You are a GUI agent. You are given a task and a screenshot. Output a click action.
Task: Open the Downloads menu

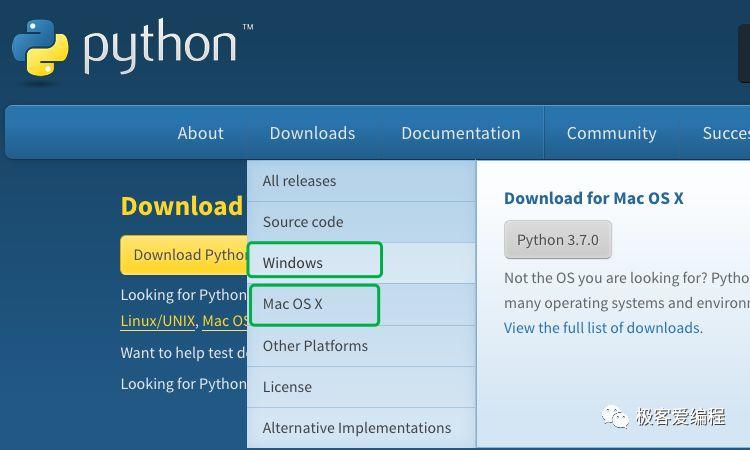coord(312,133)
